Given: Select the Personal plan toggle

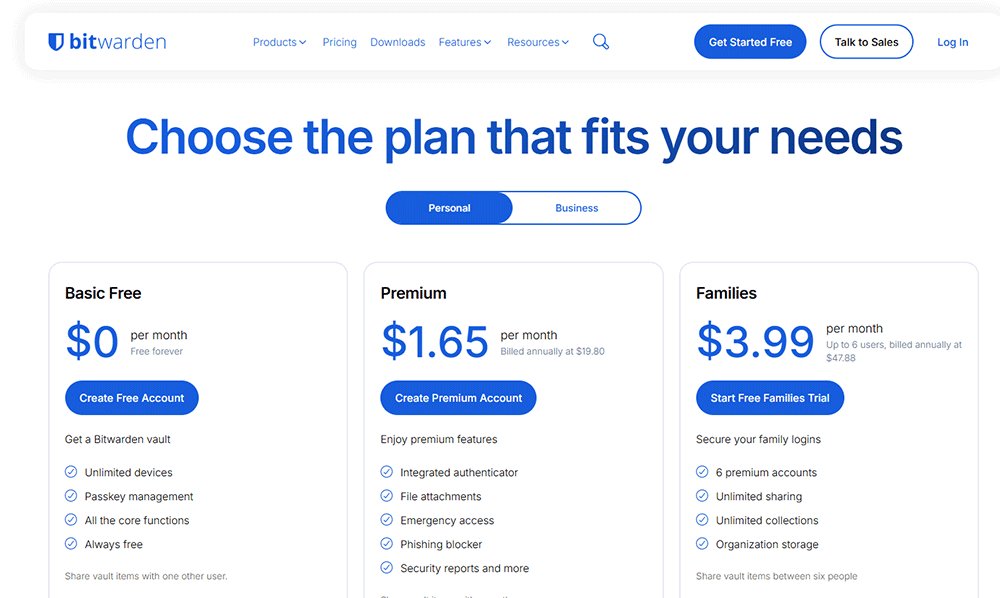Looking at the screenshot, I should point(449,208).
